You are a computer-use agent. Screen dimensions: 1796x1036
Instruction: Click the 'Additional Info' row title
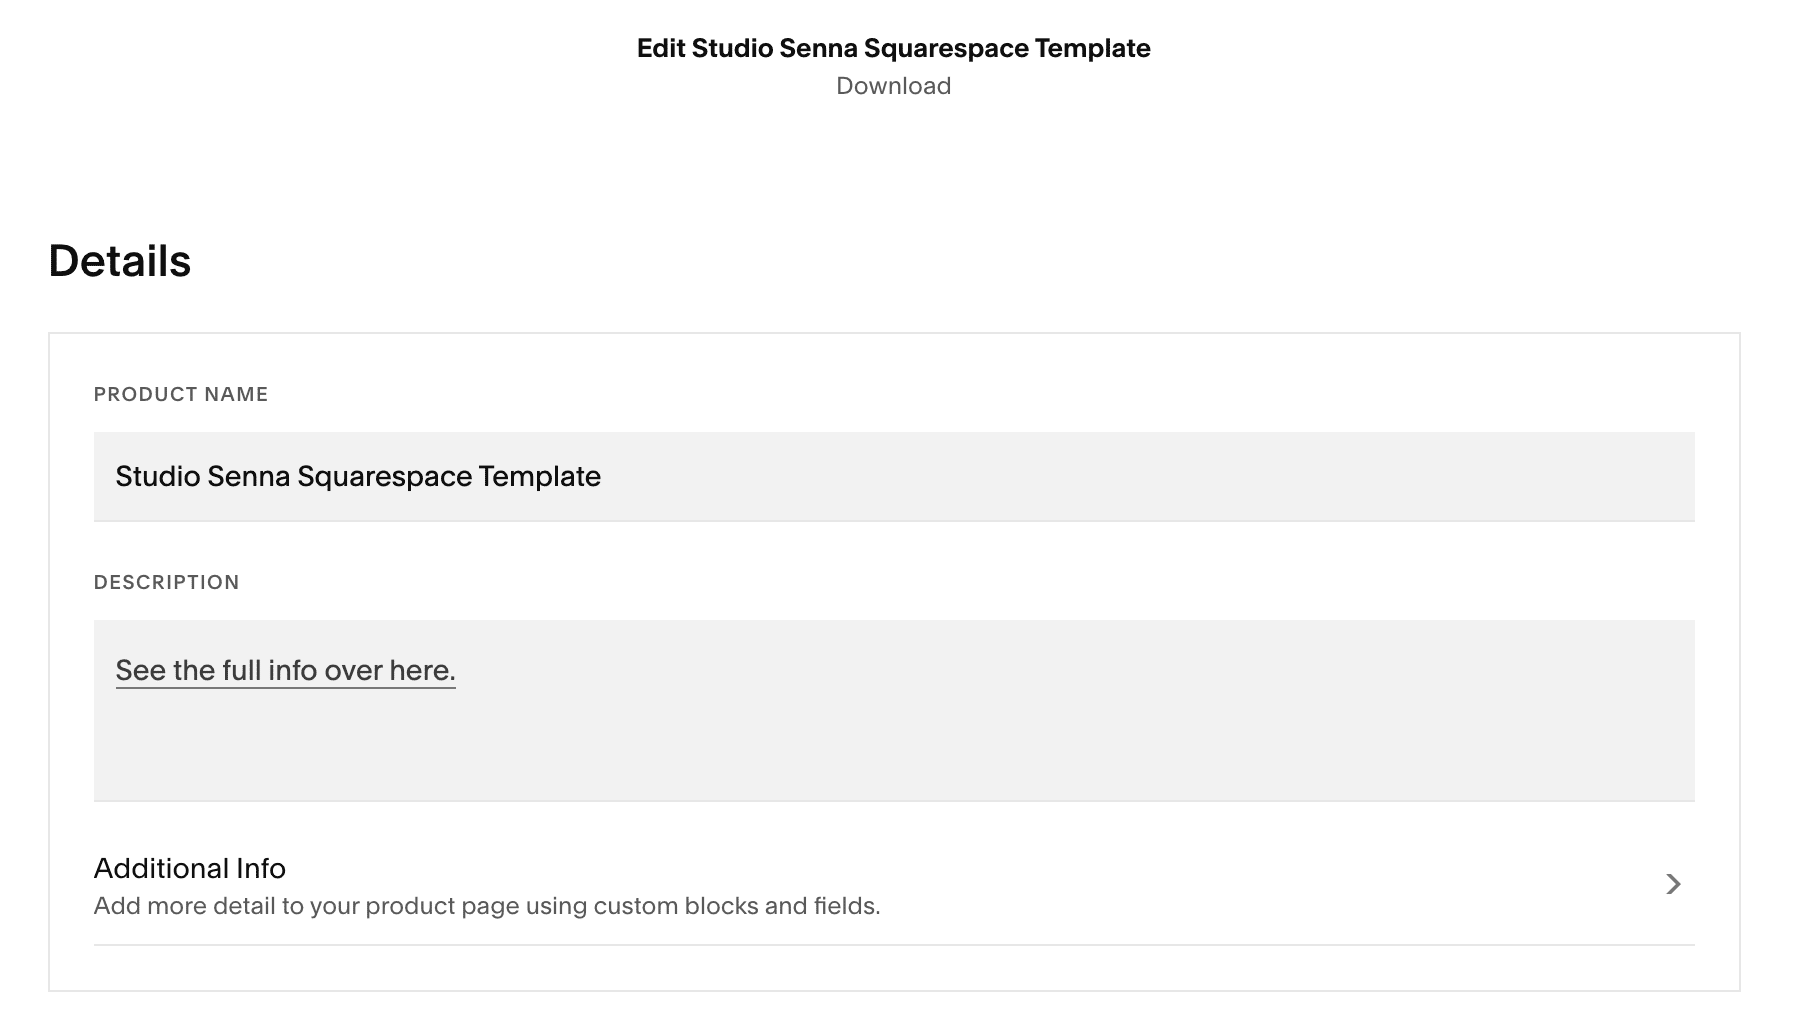click(x=190, y=868)
